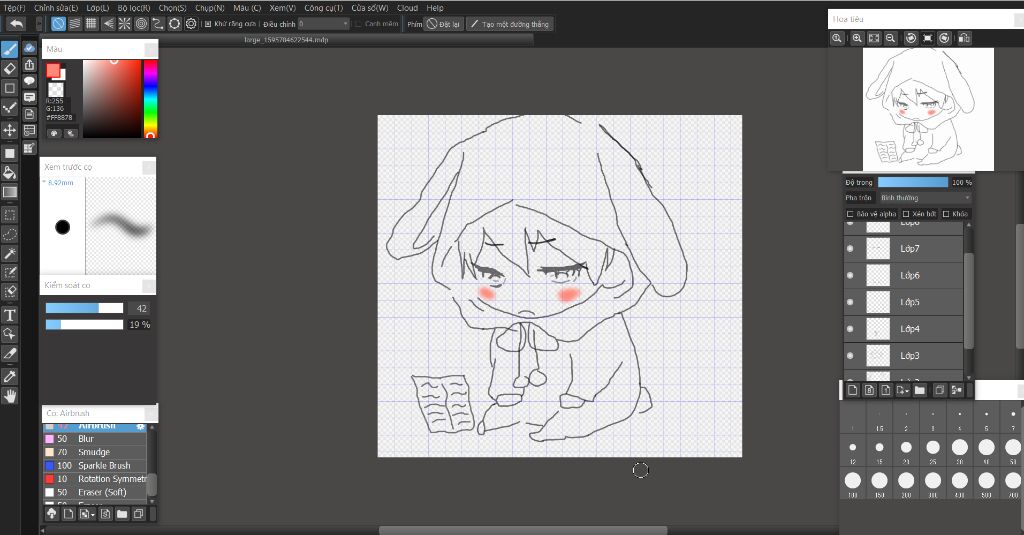Select the Smudge brush
This screenshot has width=1024, height=535.
[x=95, y=452]
